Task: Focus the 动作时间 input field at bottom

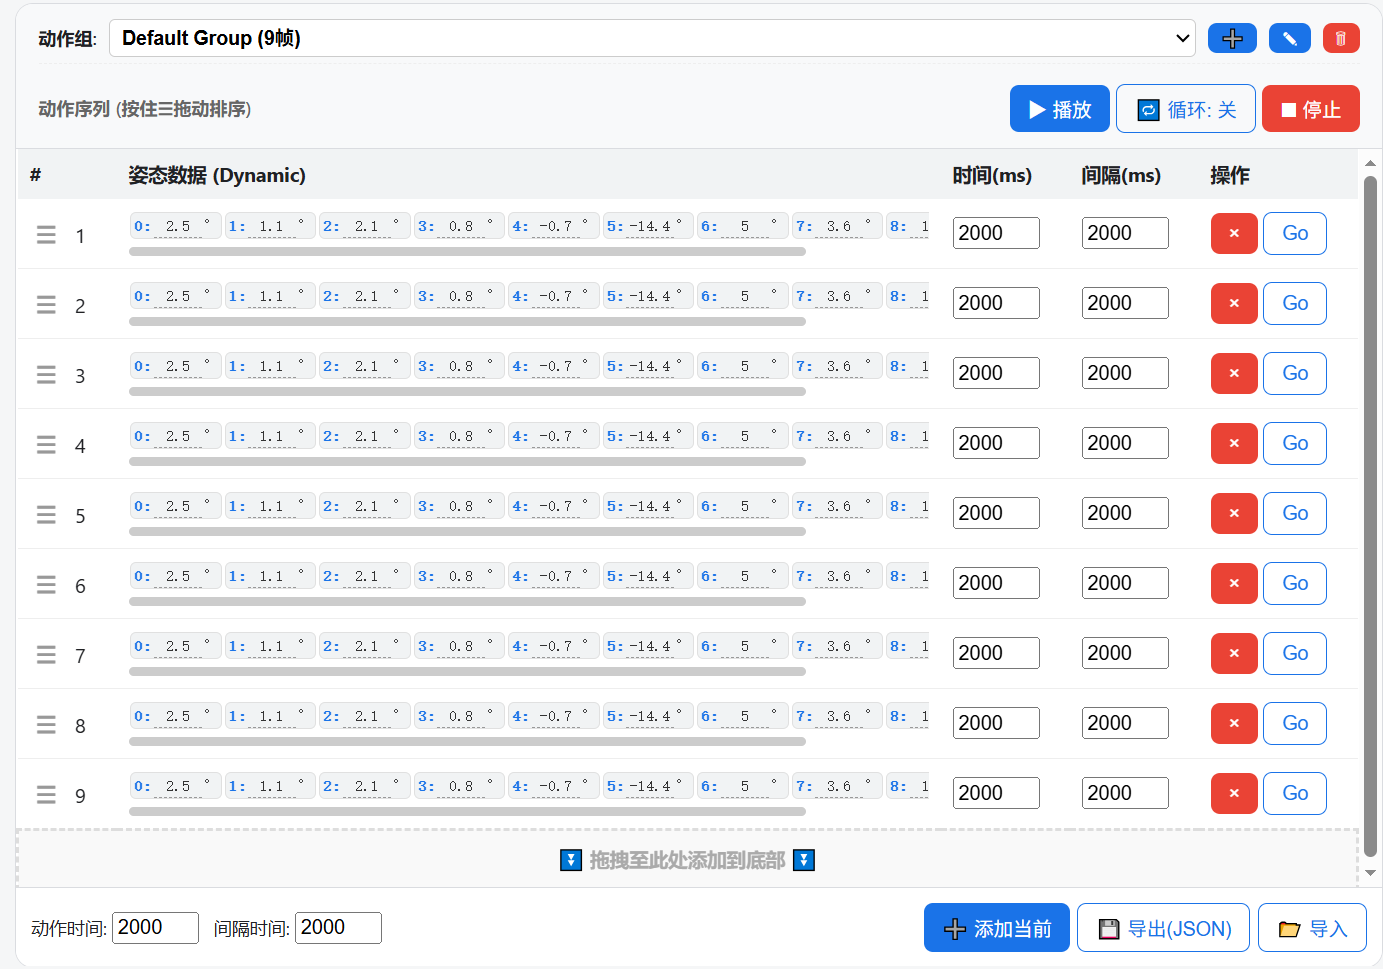Action: coord(155,928)
